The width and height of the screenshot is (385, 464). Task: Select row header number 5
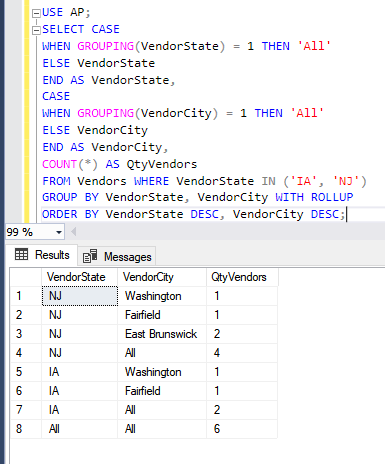click(26, 372)
